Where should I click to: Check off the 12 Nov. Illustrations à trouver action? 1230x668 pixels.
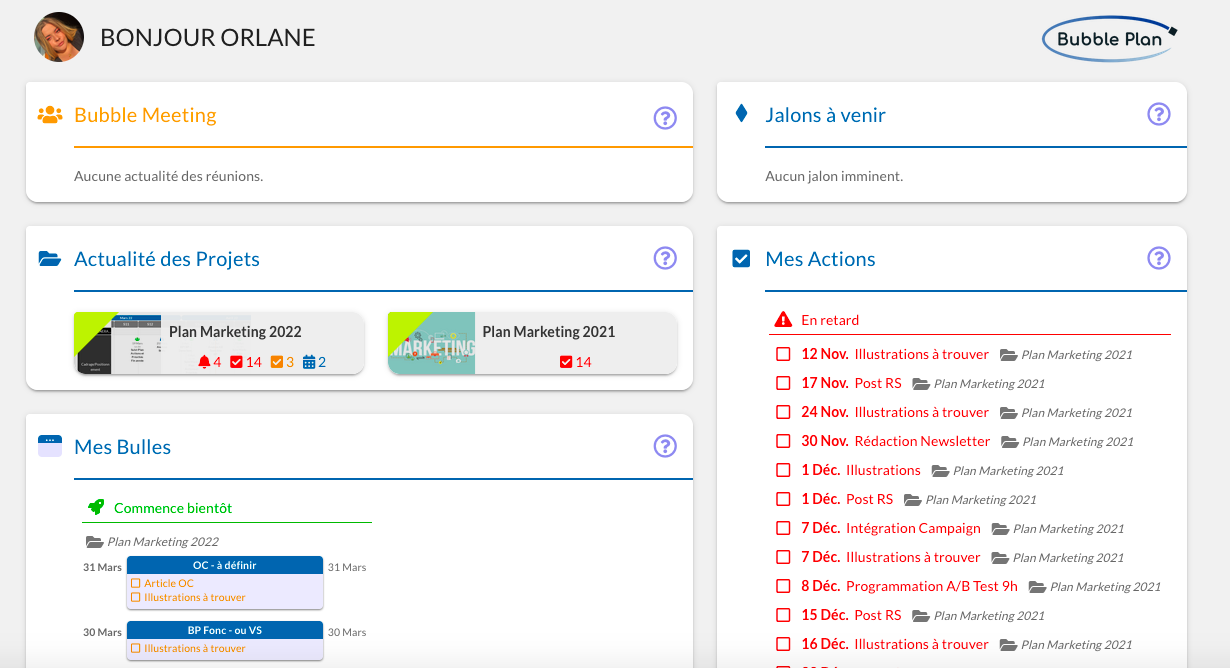point(783,354)
